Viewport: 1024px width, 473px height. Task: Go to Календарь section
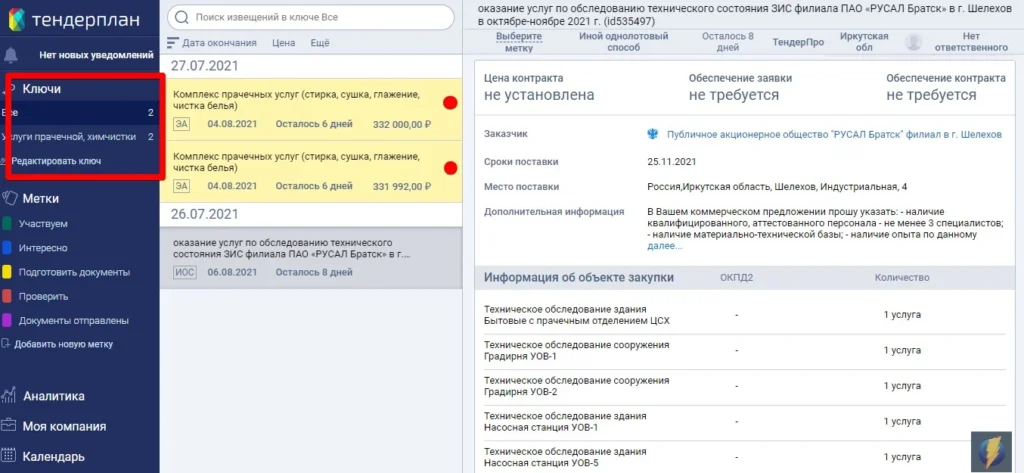coord(54,457)
